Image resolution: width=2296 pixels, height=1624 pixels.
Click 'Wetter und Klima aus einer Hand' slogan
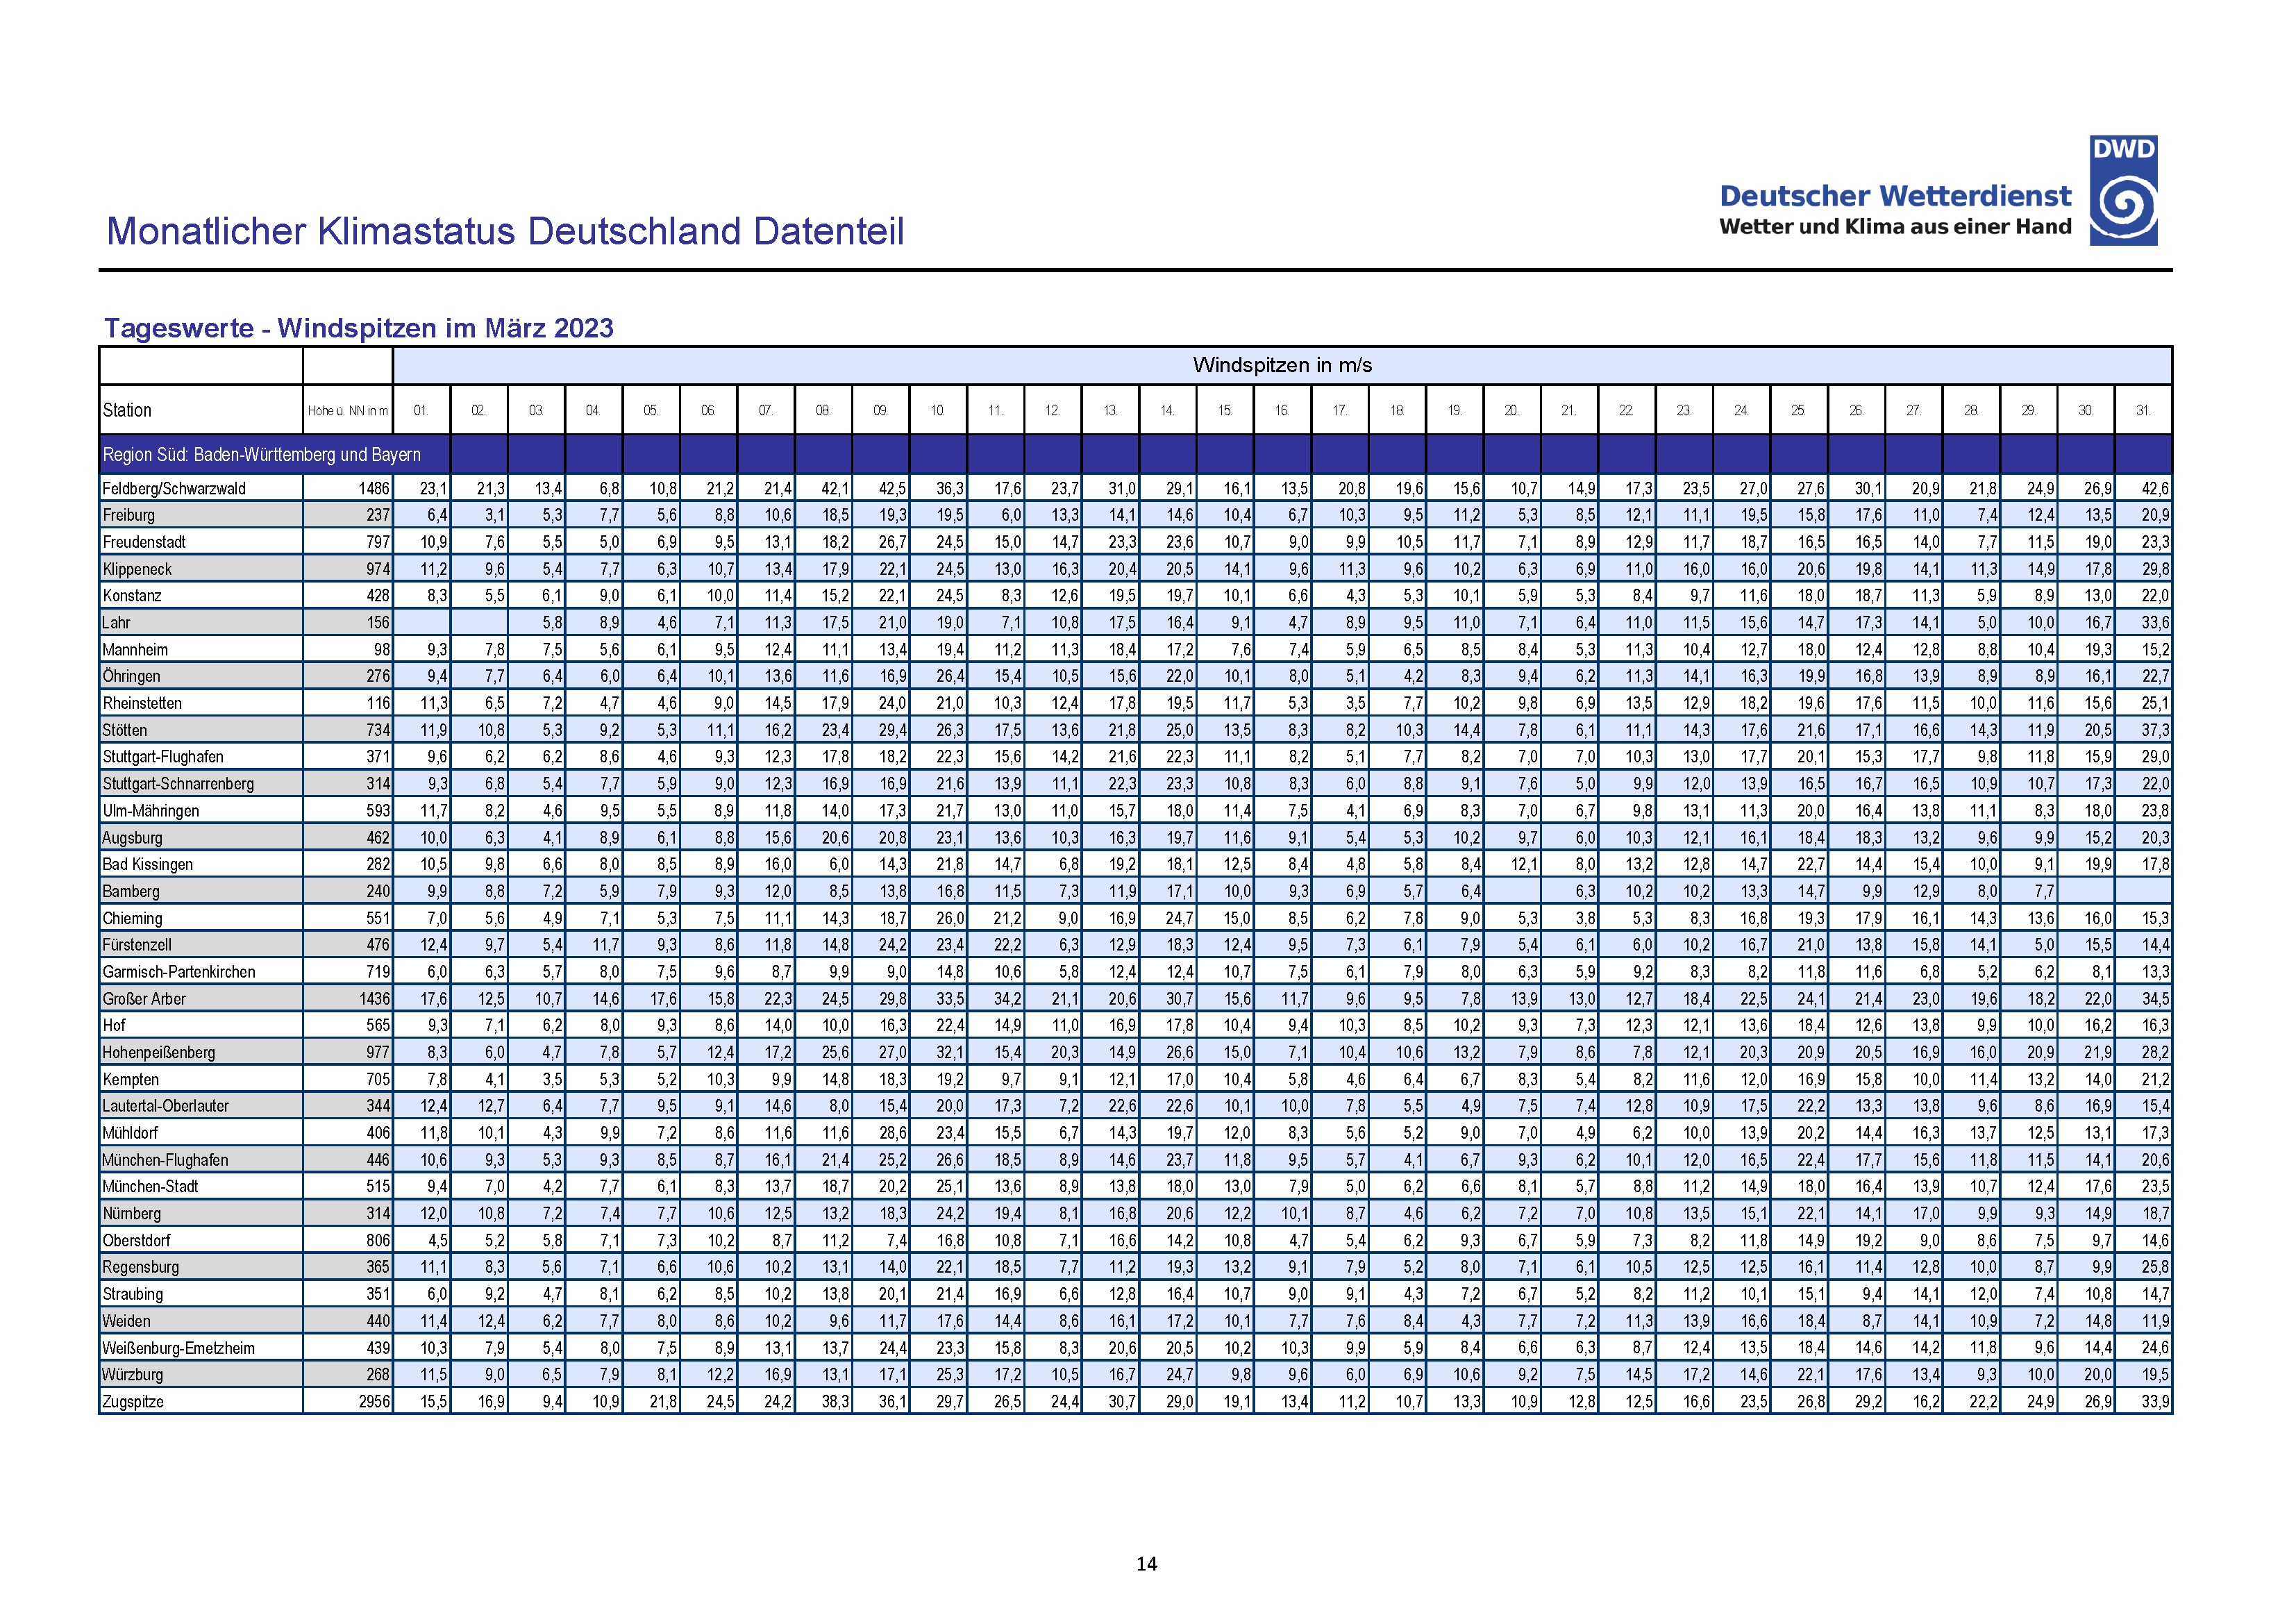[x=1895, y=227]
